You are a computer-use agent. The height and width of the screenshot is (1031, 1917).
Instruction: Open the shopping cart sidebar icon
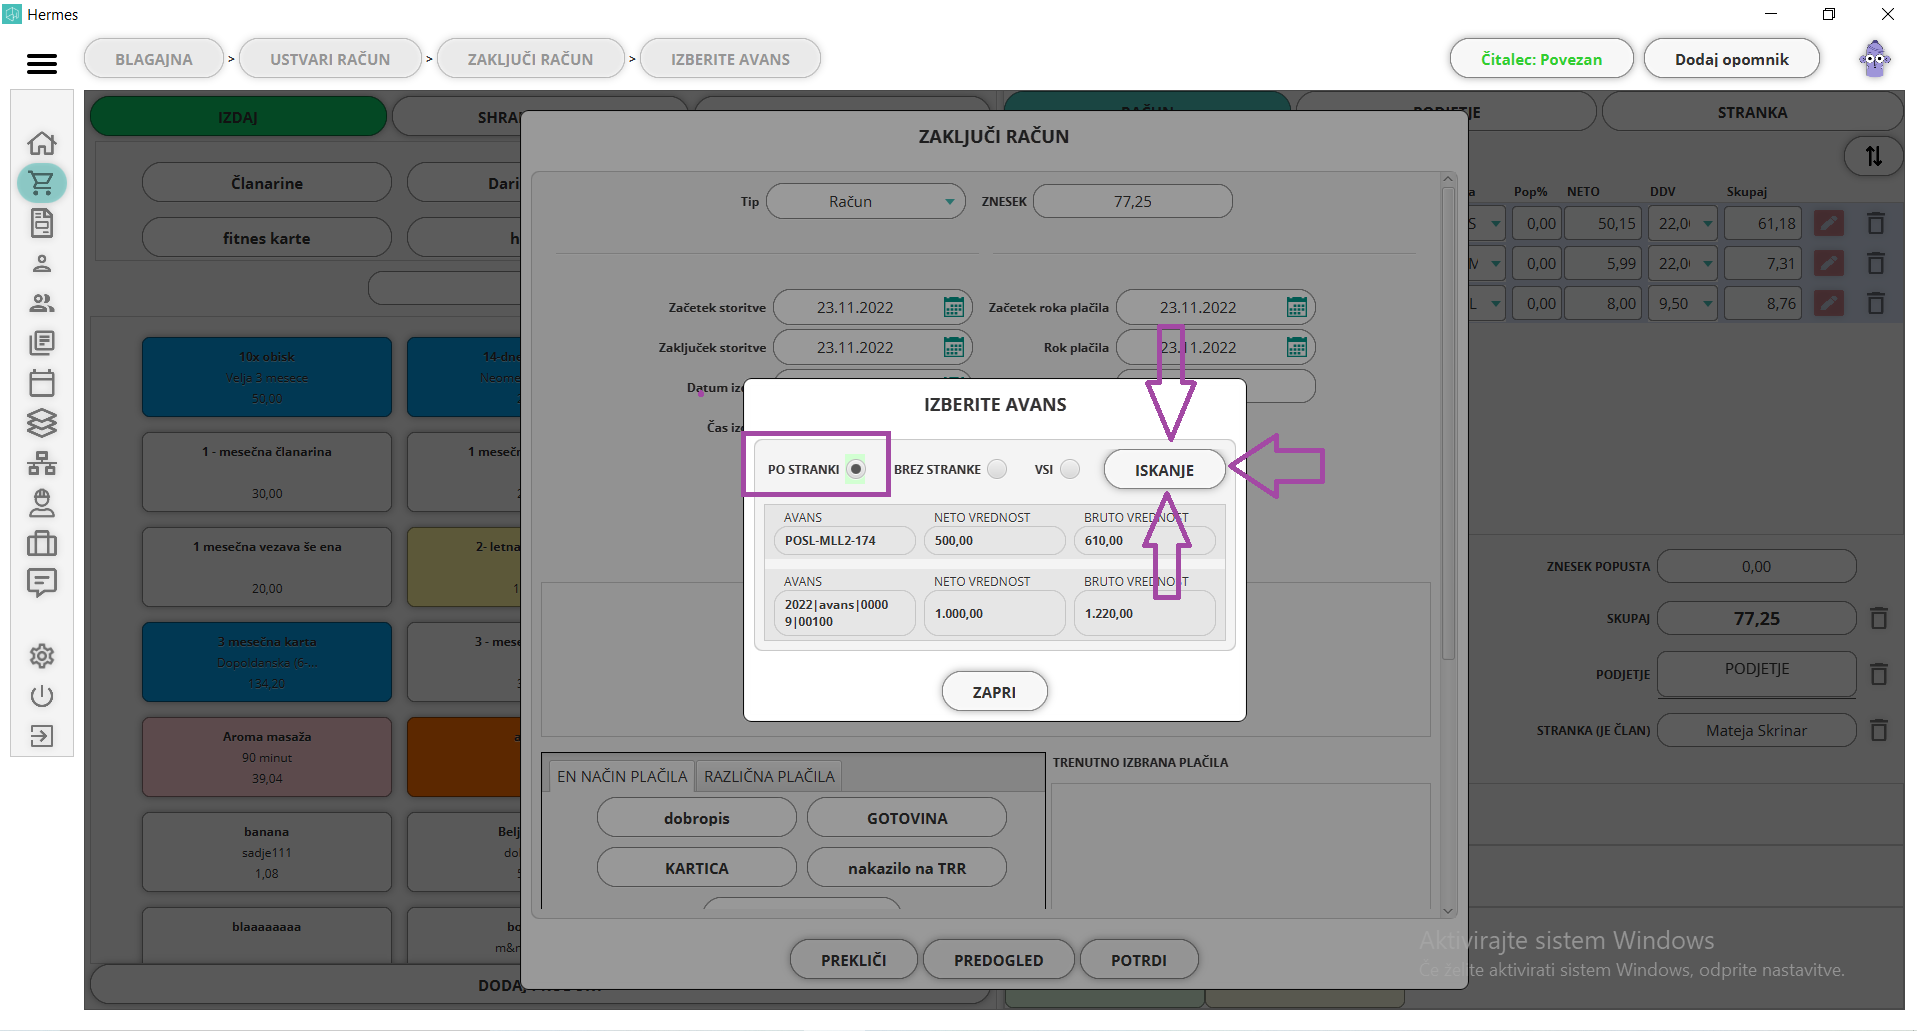click(x=42, y=183)
